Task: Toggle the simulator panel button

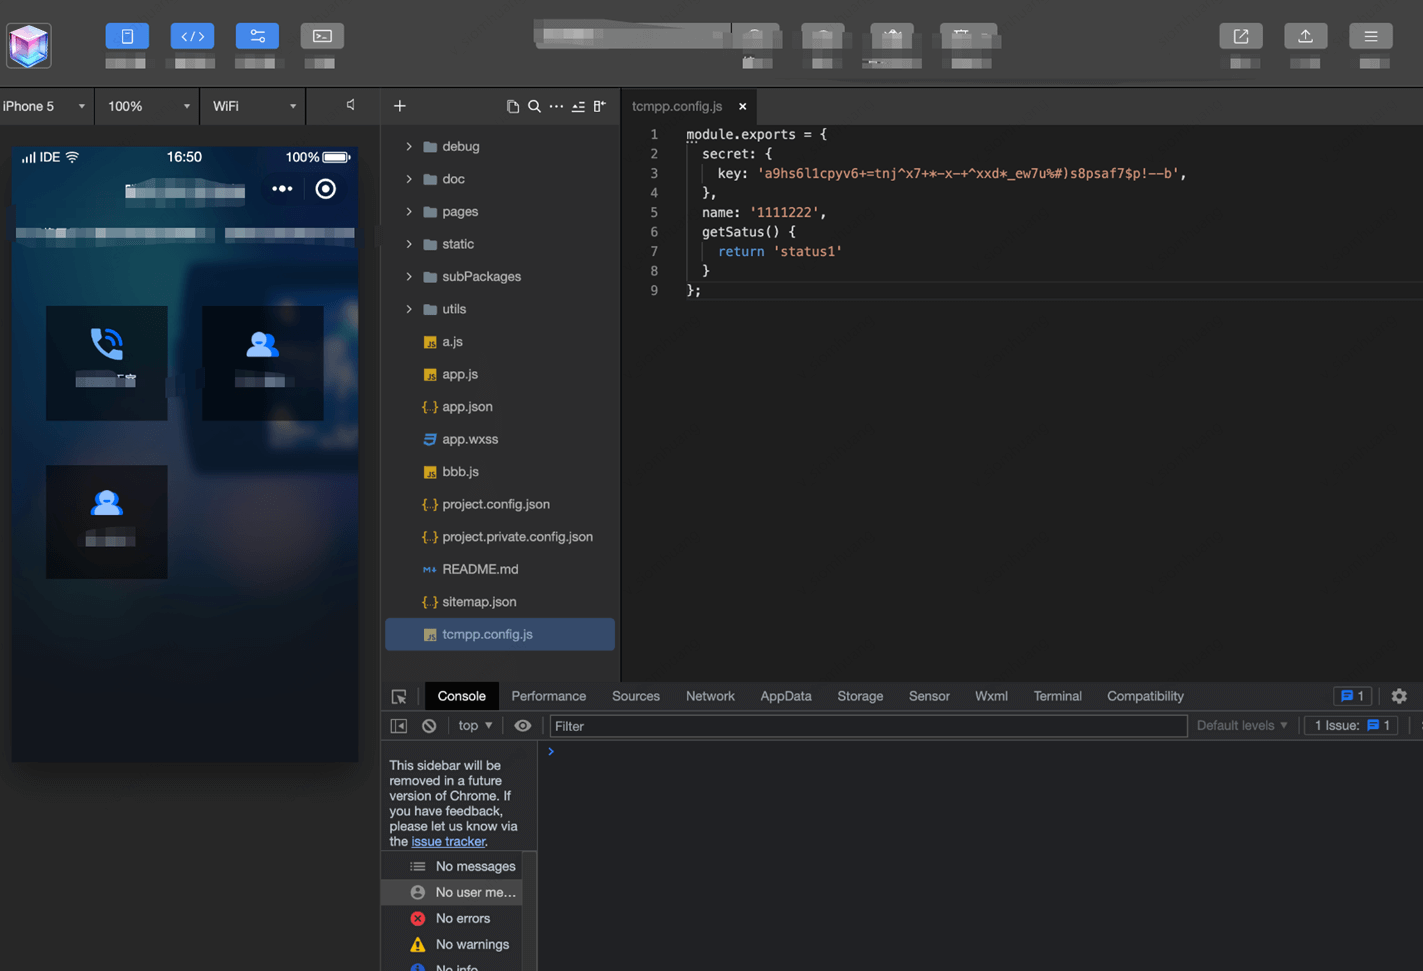Action: pyautogui.click(x=127, y=37)
